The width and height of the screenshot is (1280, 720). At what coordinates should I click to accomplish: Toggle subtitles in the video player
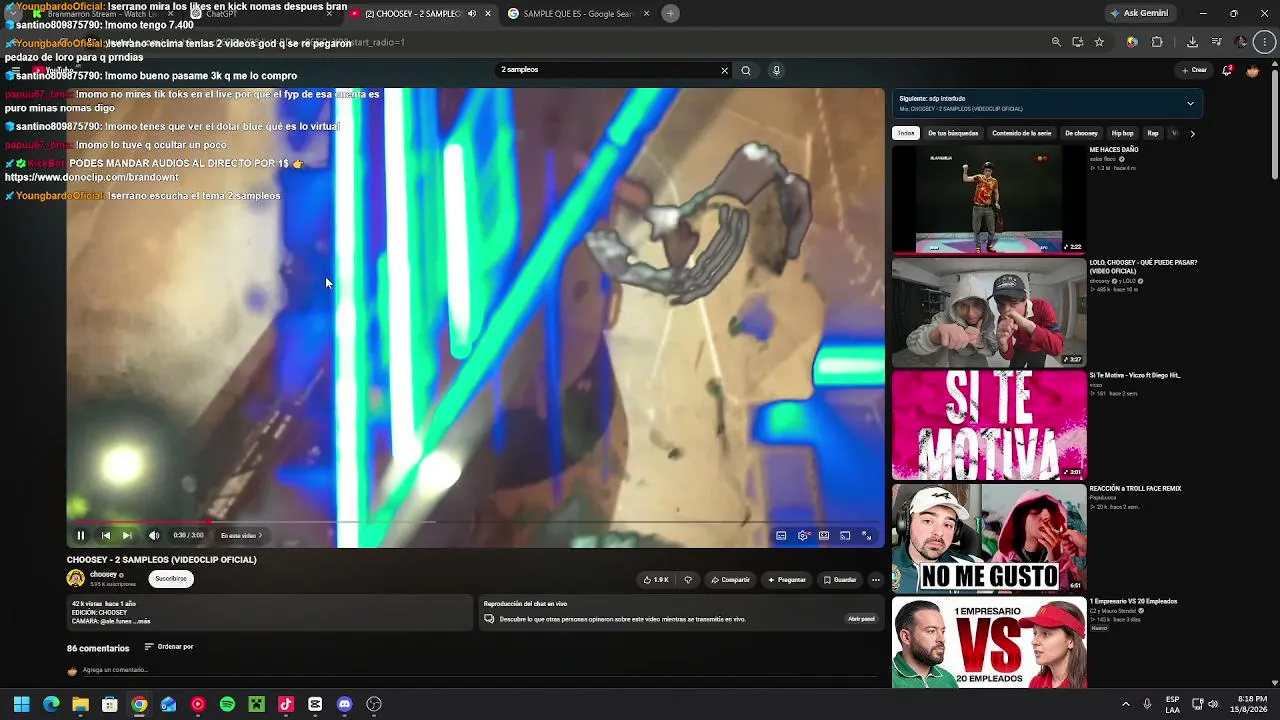click(781, 536)
